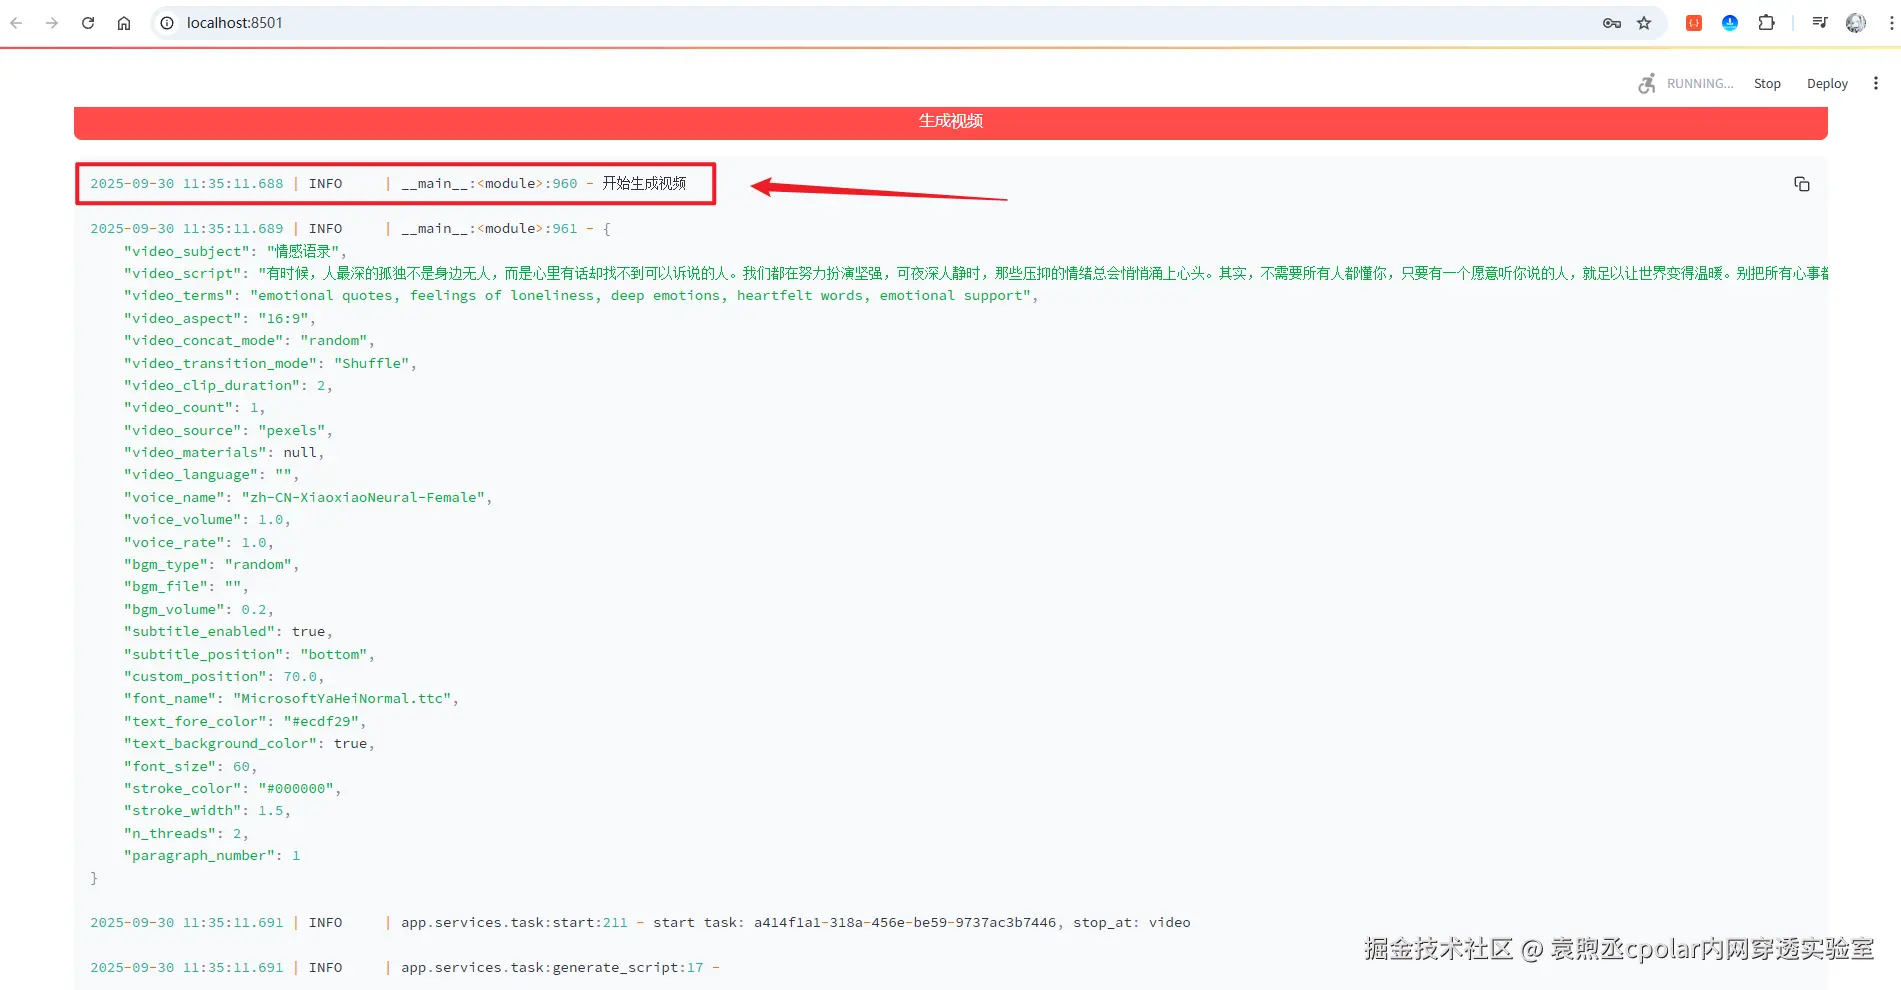Select the "voice_volume": 1.0 line
Screen dimensions: 1901x990
click(207, 519)
